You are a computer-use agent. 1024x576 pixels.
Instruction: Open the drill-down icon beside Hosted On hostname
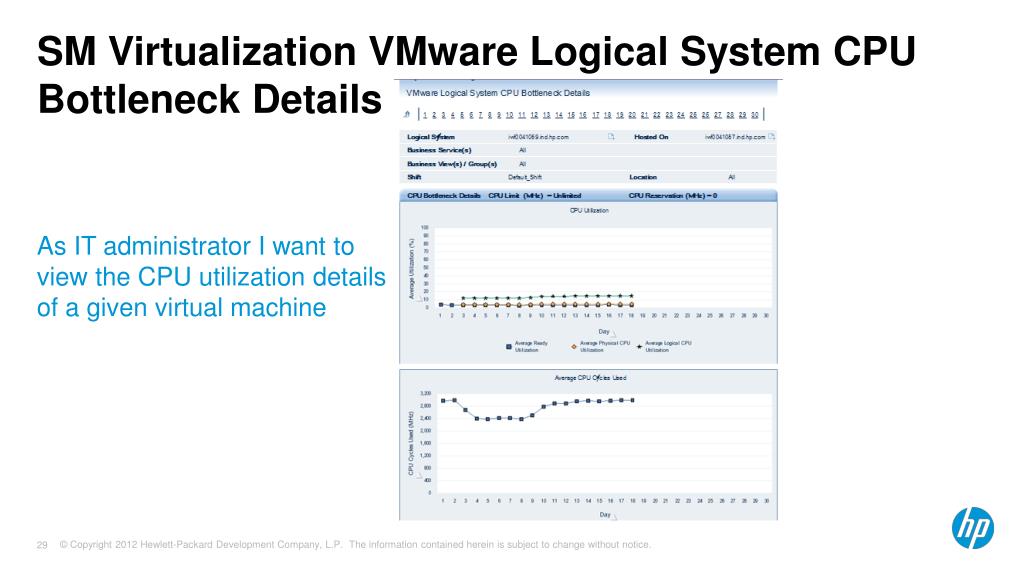click(771, 136)
